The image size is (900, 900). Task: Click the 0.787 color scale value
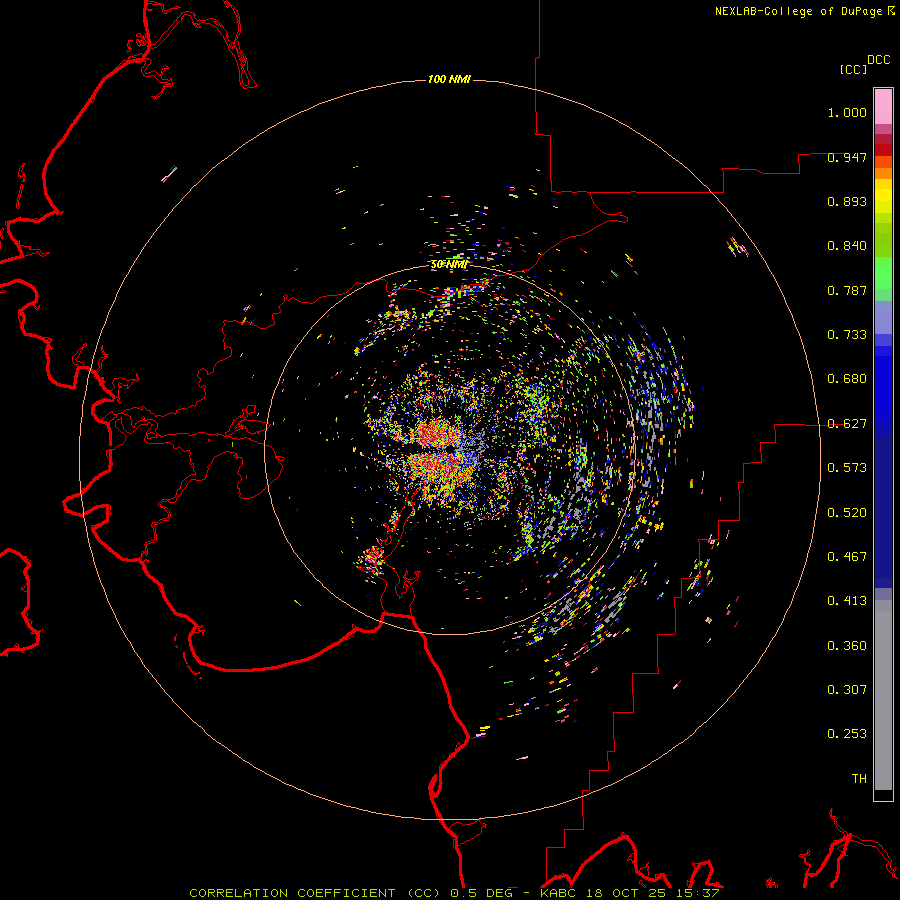847,290
